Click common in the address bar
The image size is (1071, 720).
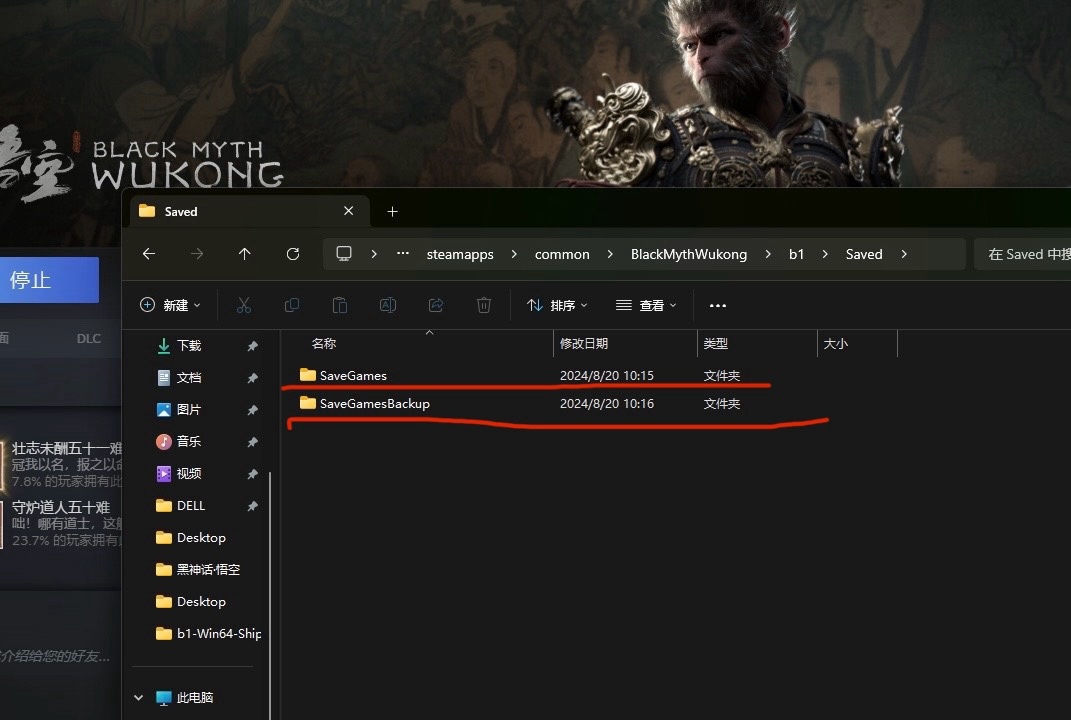562,254
